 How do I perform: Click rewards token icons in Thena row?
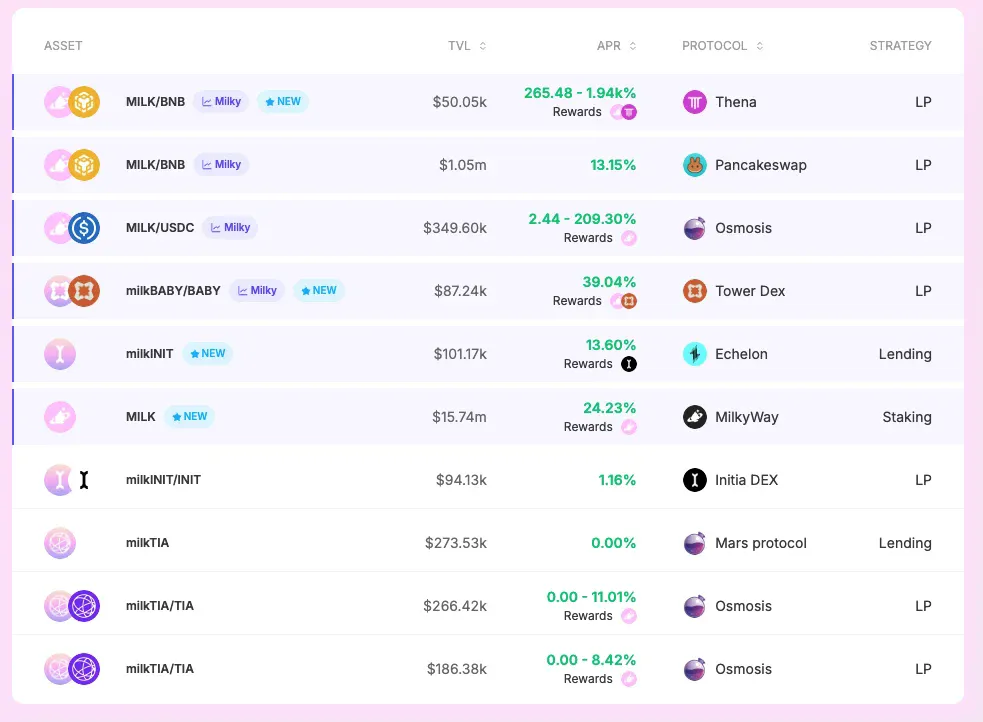[x=624, y=112]
